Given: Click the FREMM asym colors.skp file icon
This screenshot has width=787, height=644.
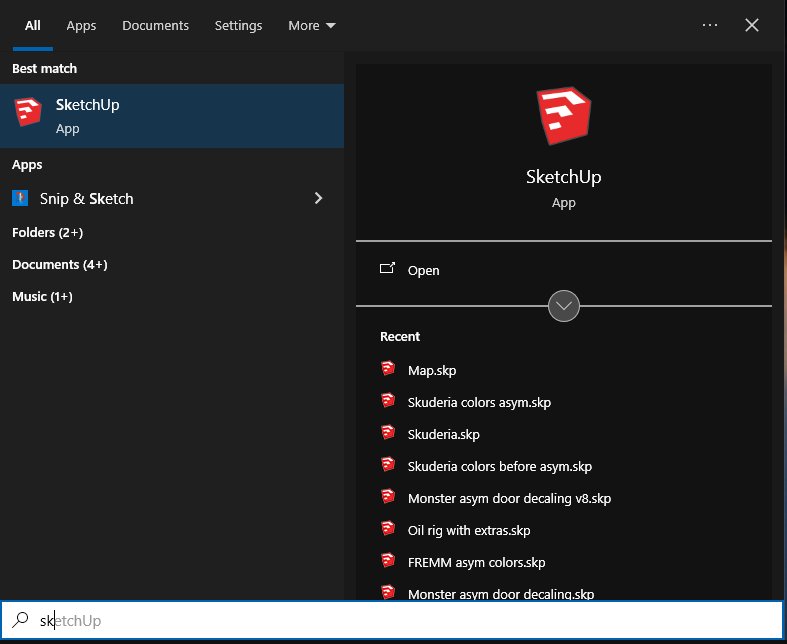Looking at the screenshot, I should point(388,562).
